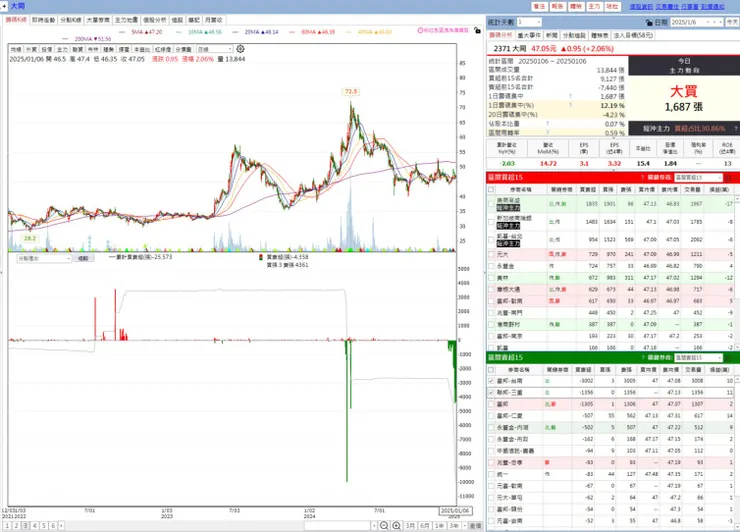
Task: Tick checkbox for 富邦 seller row
Action: 491,405
